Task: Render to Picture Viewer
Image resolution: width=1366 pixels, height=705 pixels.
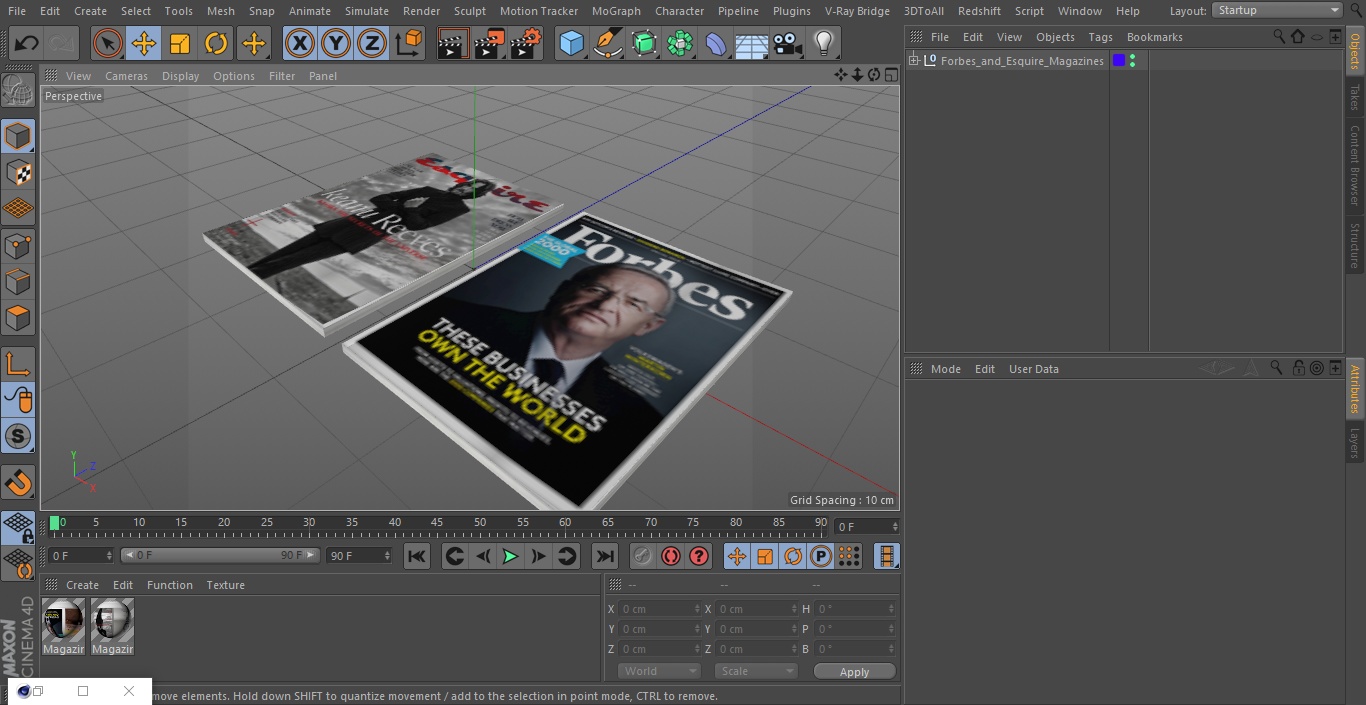Action: click(x=489, y=44)
